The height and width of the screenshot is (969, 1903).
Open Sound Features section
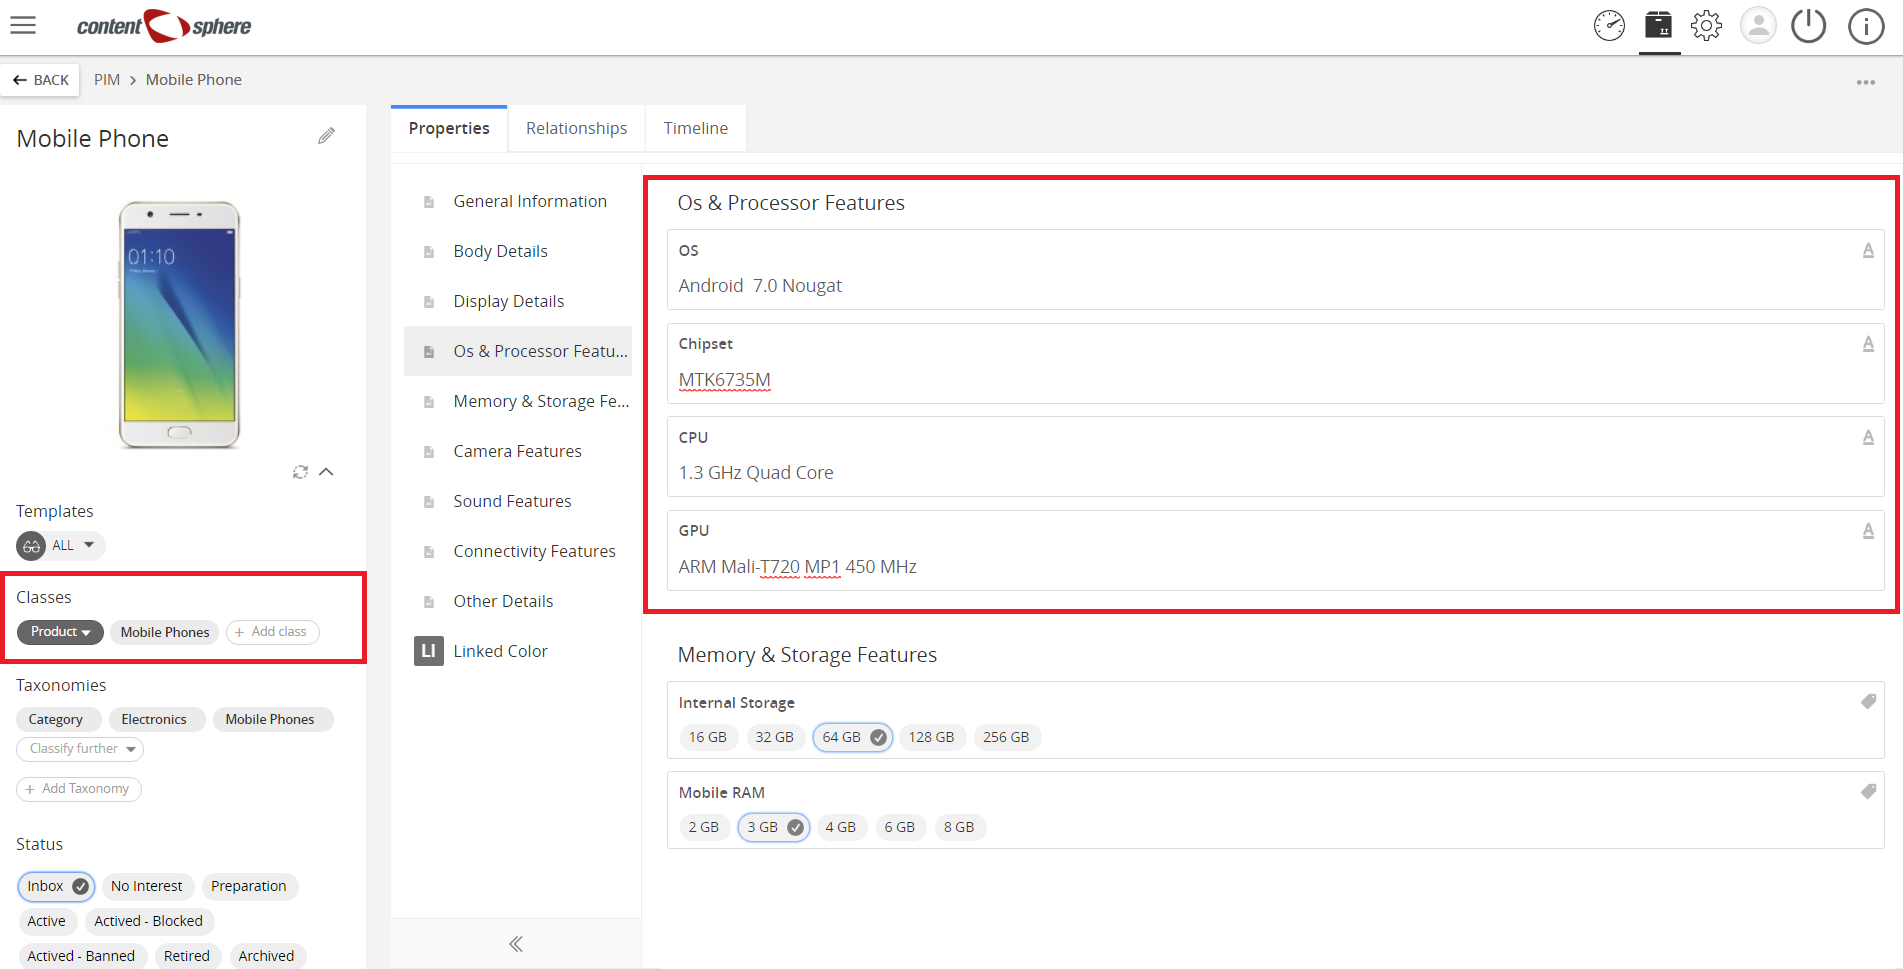(x=518, y=501)
